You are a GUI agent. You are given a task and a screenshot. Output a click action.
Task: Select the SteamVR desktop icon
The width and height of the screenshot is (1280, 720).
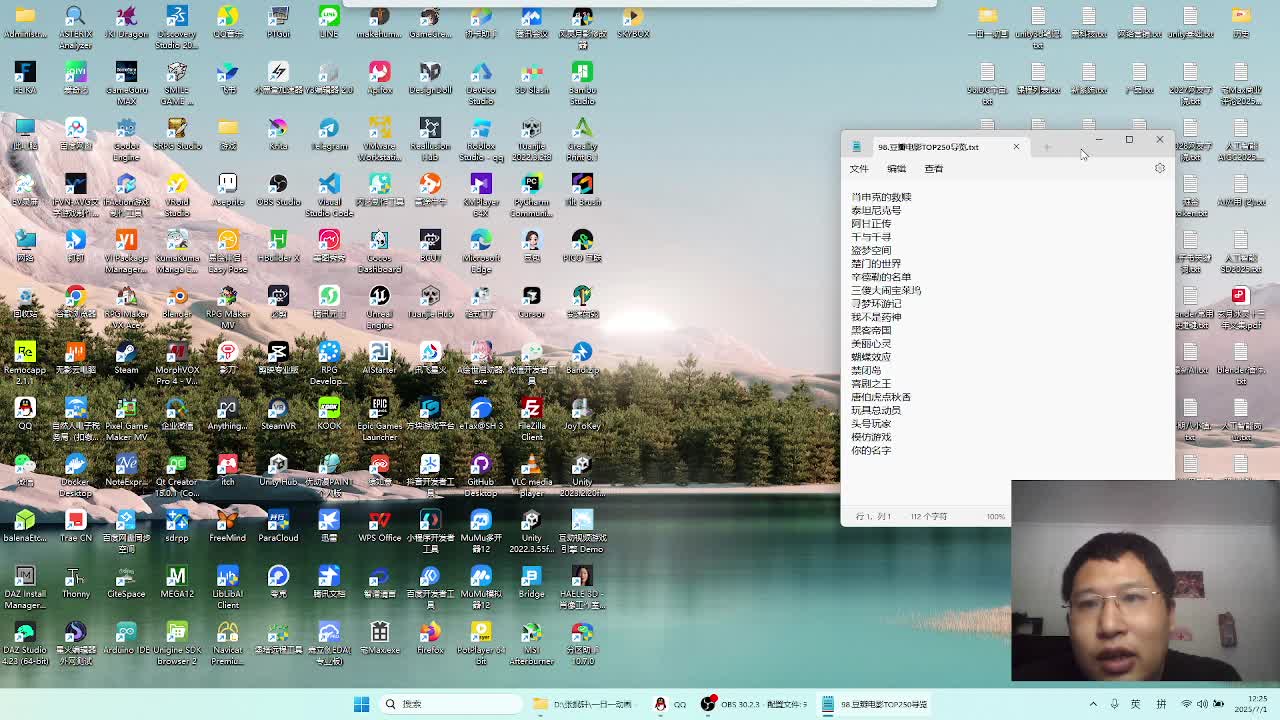point(278,415)
